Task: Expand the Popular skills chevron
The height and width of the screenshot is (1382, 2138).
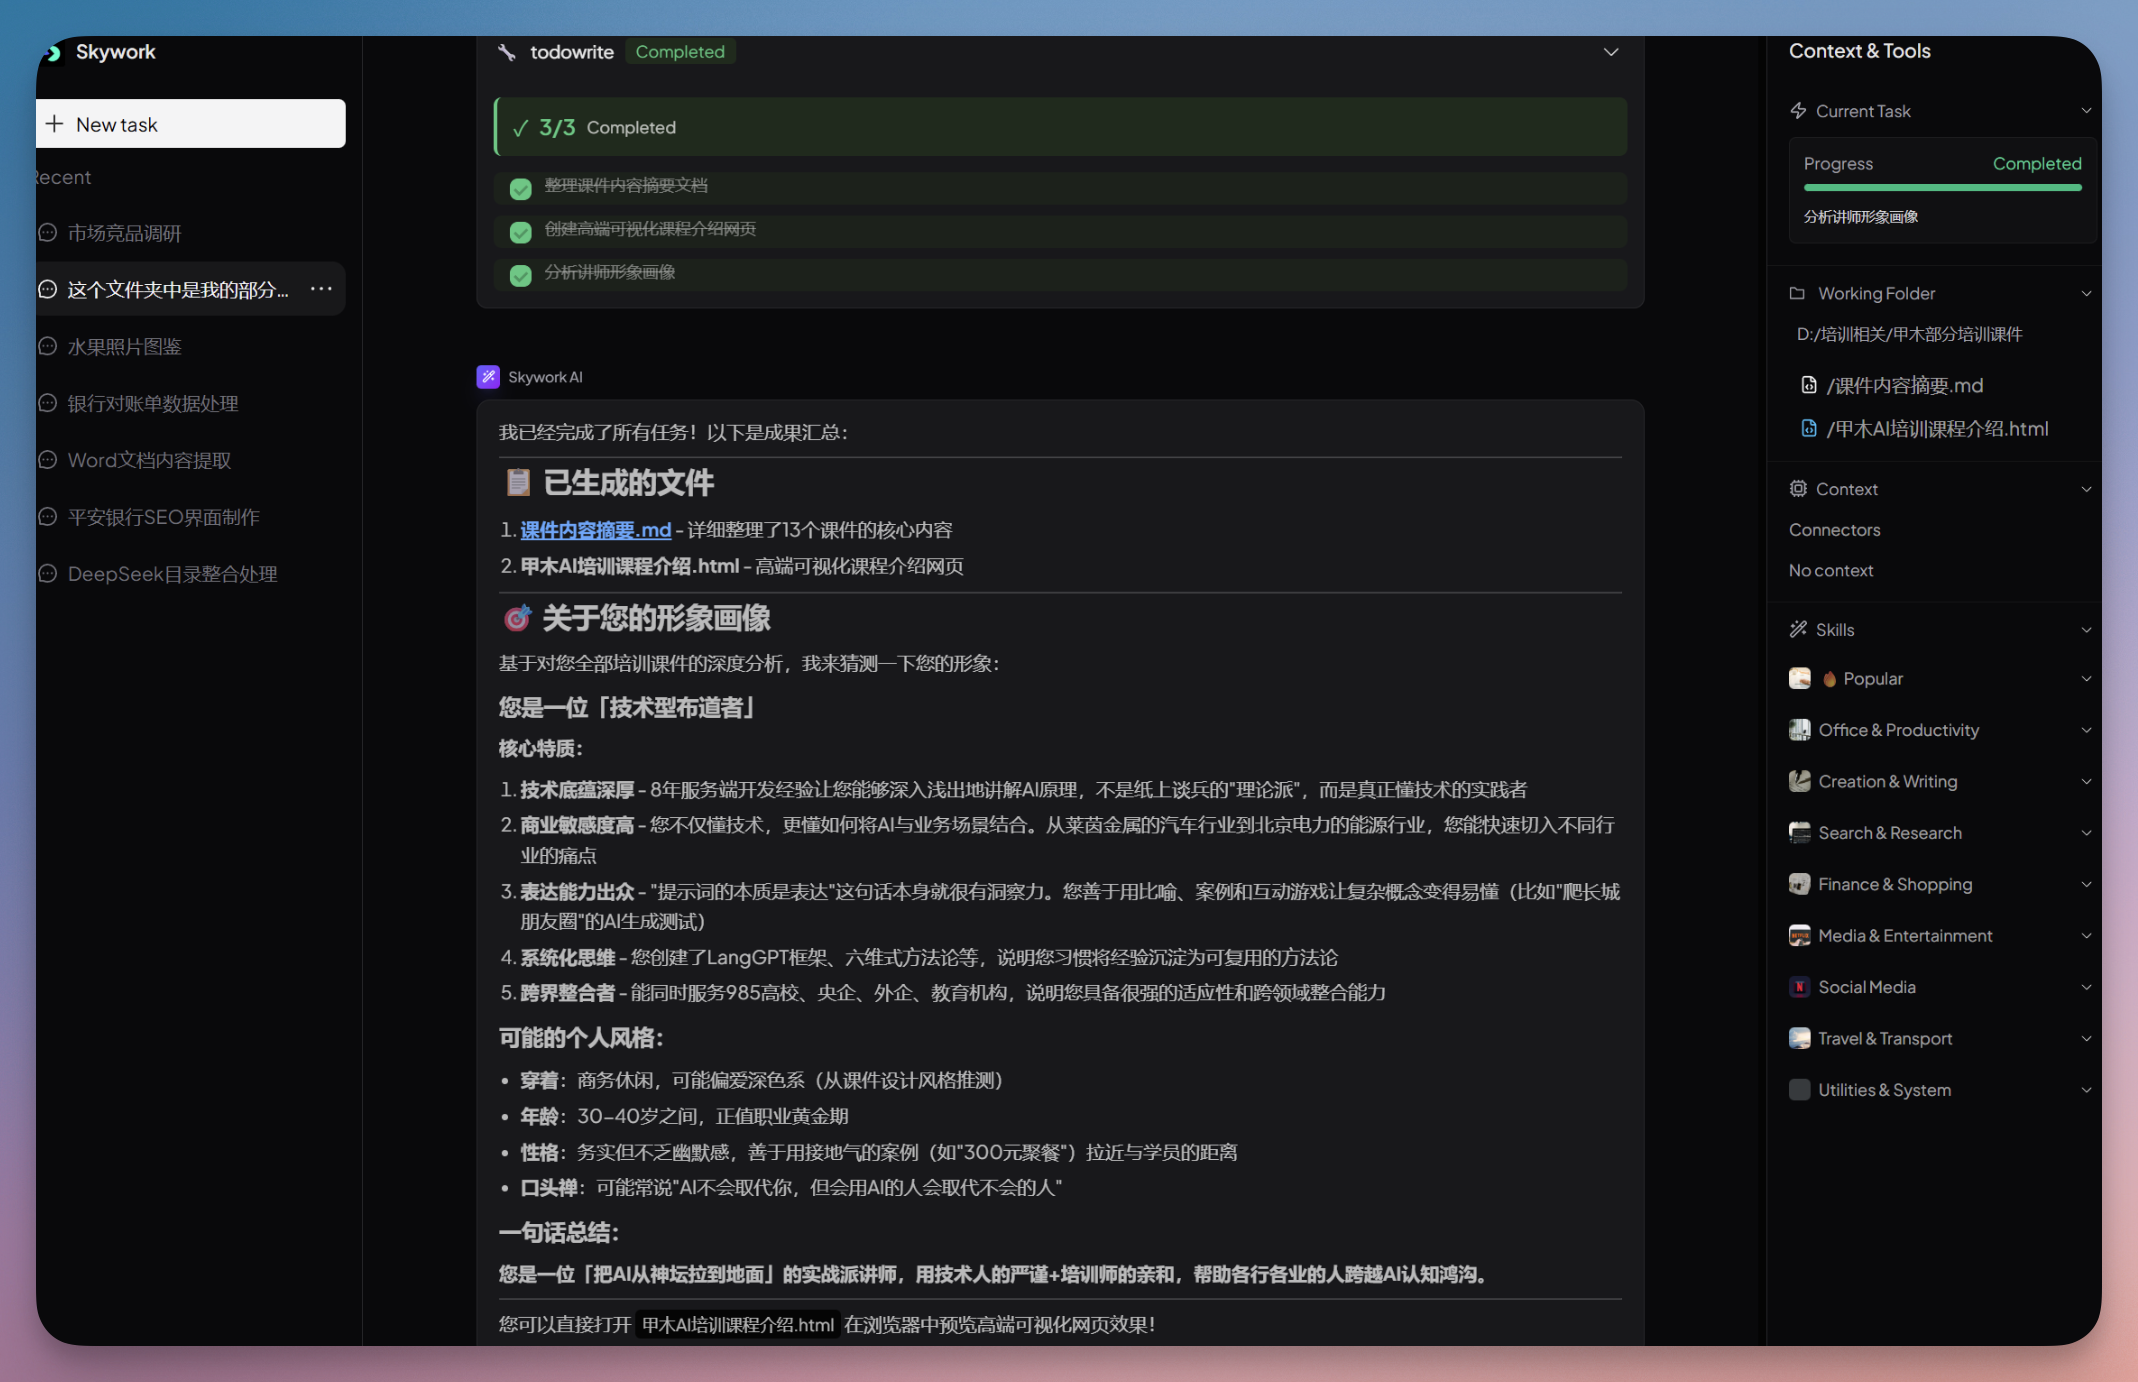Action: pyautogui.click(x=2086, y=679)
